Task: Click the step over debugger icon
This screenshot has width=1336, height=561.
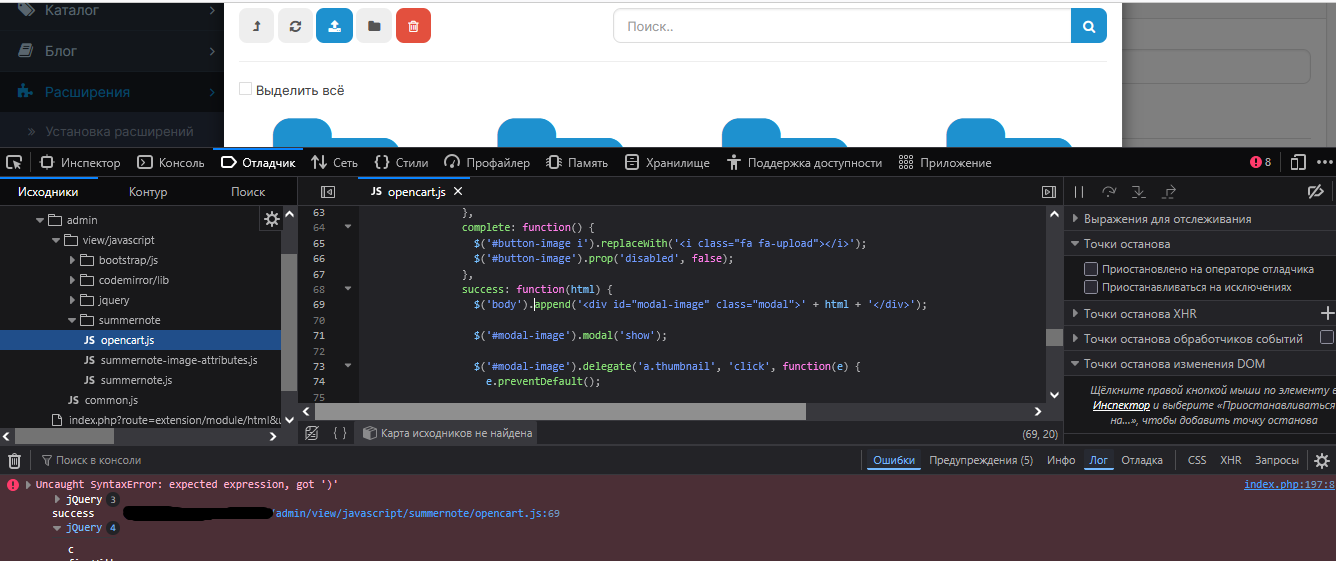Action: pos(1108,191)
